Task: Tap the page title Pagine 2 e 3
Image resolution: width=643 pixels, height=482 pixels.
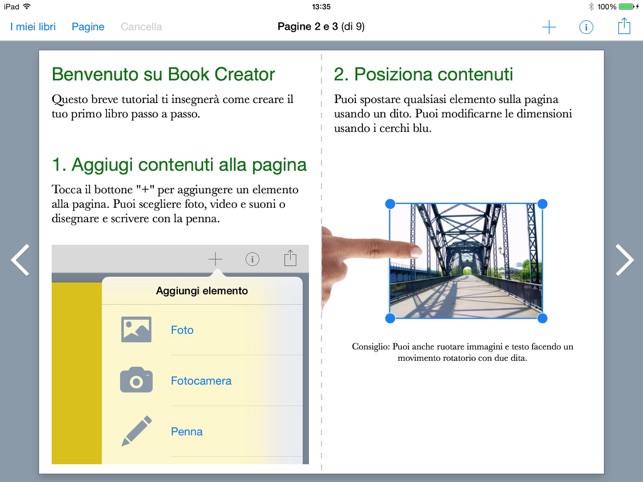Action: pyautogui.click(x=308, y=26)
